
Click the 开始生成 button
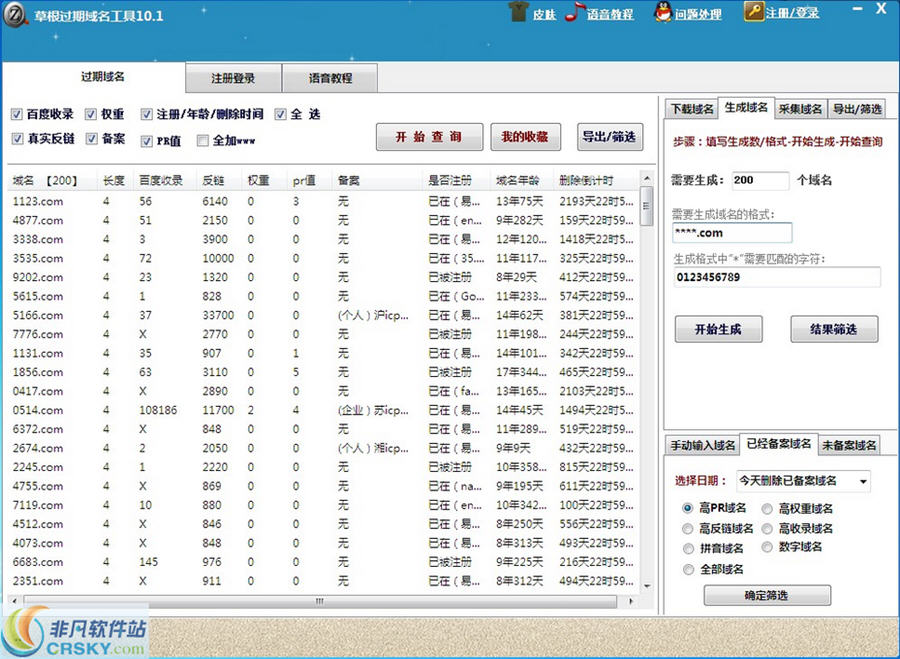(x=719, y=330)
